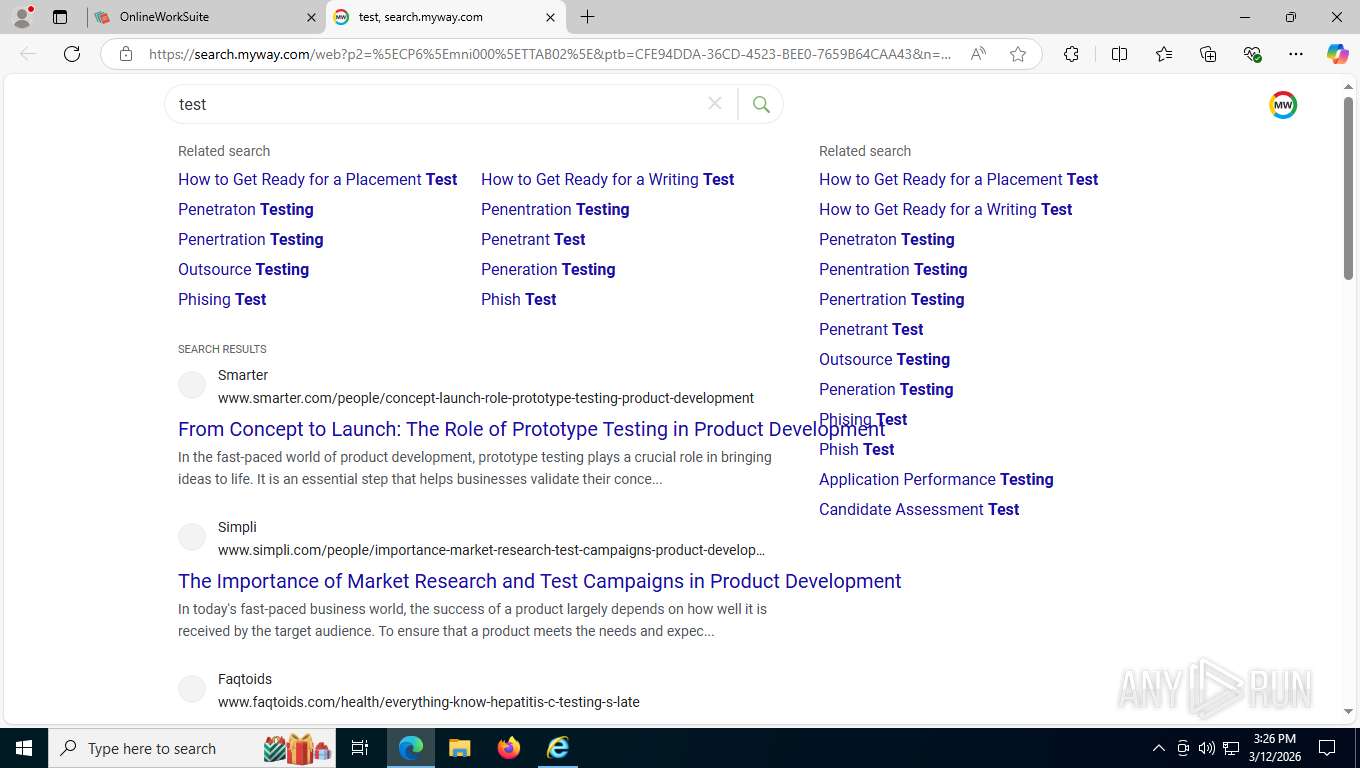Click the page vertical scrollbar thumb
Image resolution: width=1360 pixels, height=768 pixels.
click(1348, 188)
